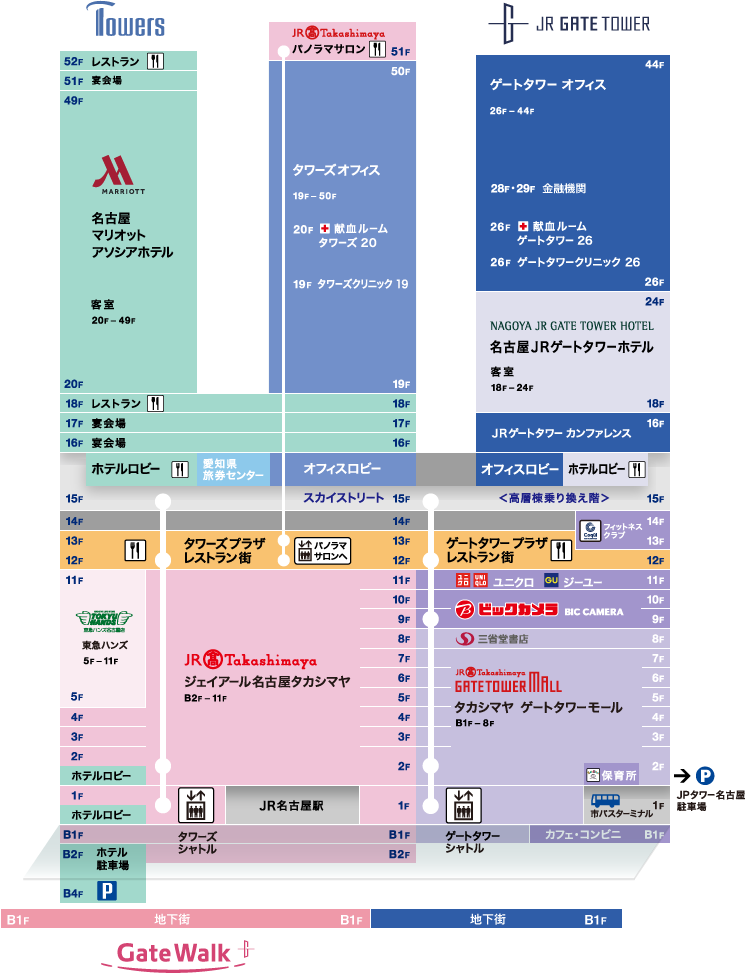Click 名古屋マリオットアソシアホテル text
This screenshot has width=745, height=974.
pos(132,235)
